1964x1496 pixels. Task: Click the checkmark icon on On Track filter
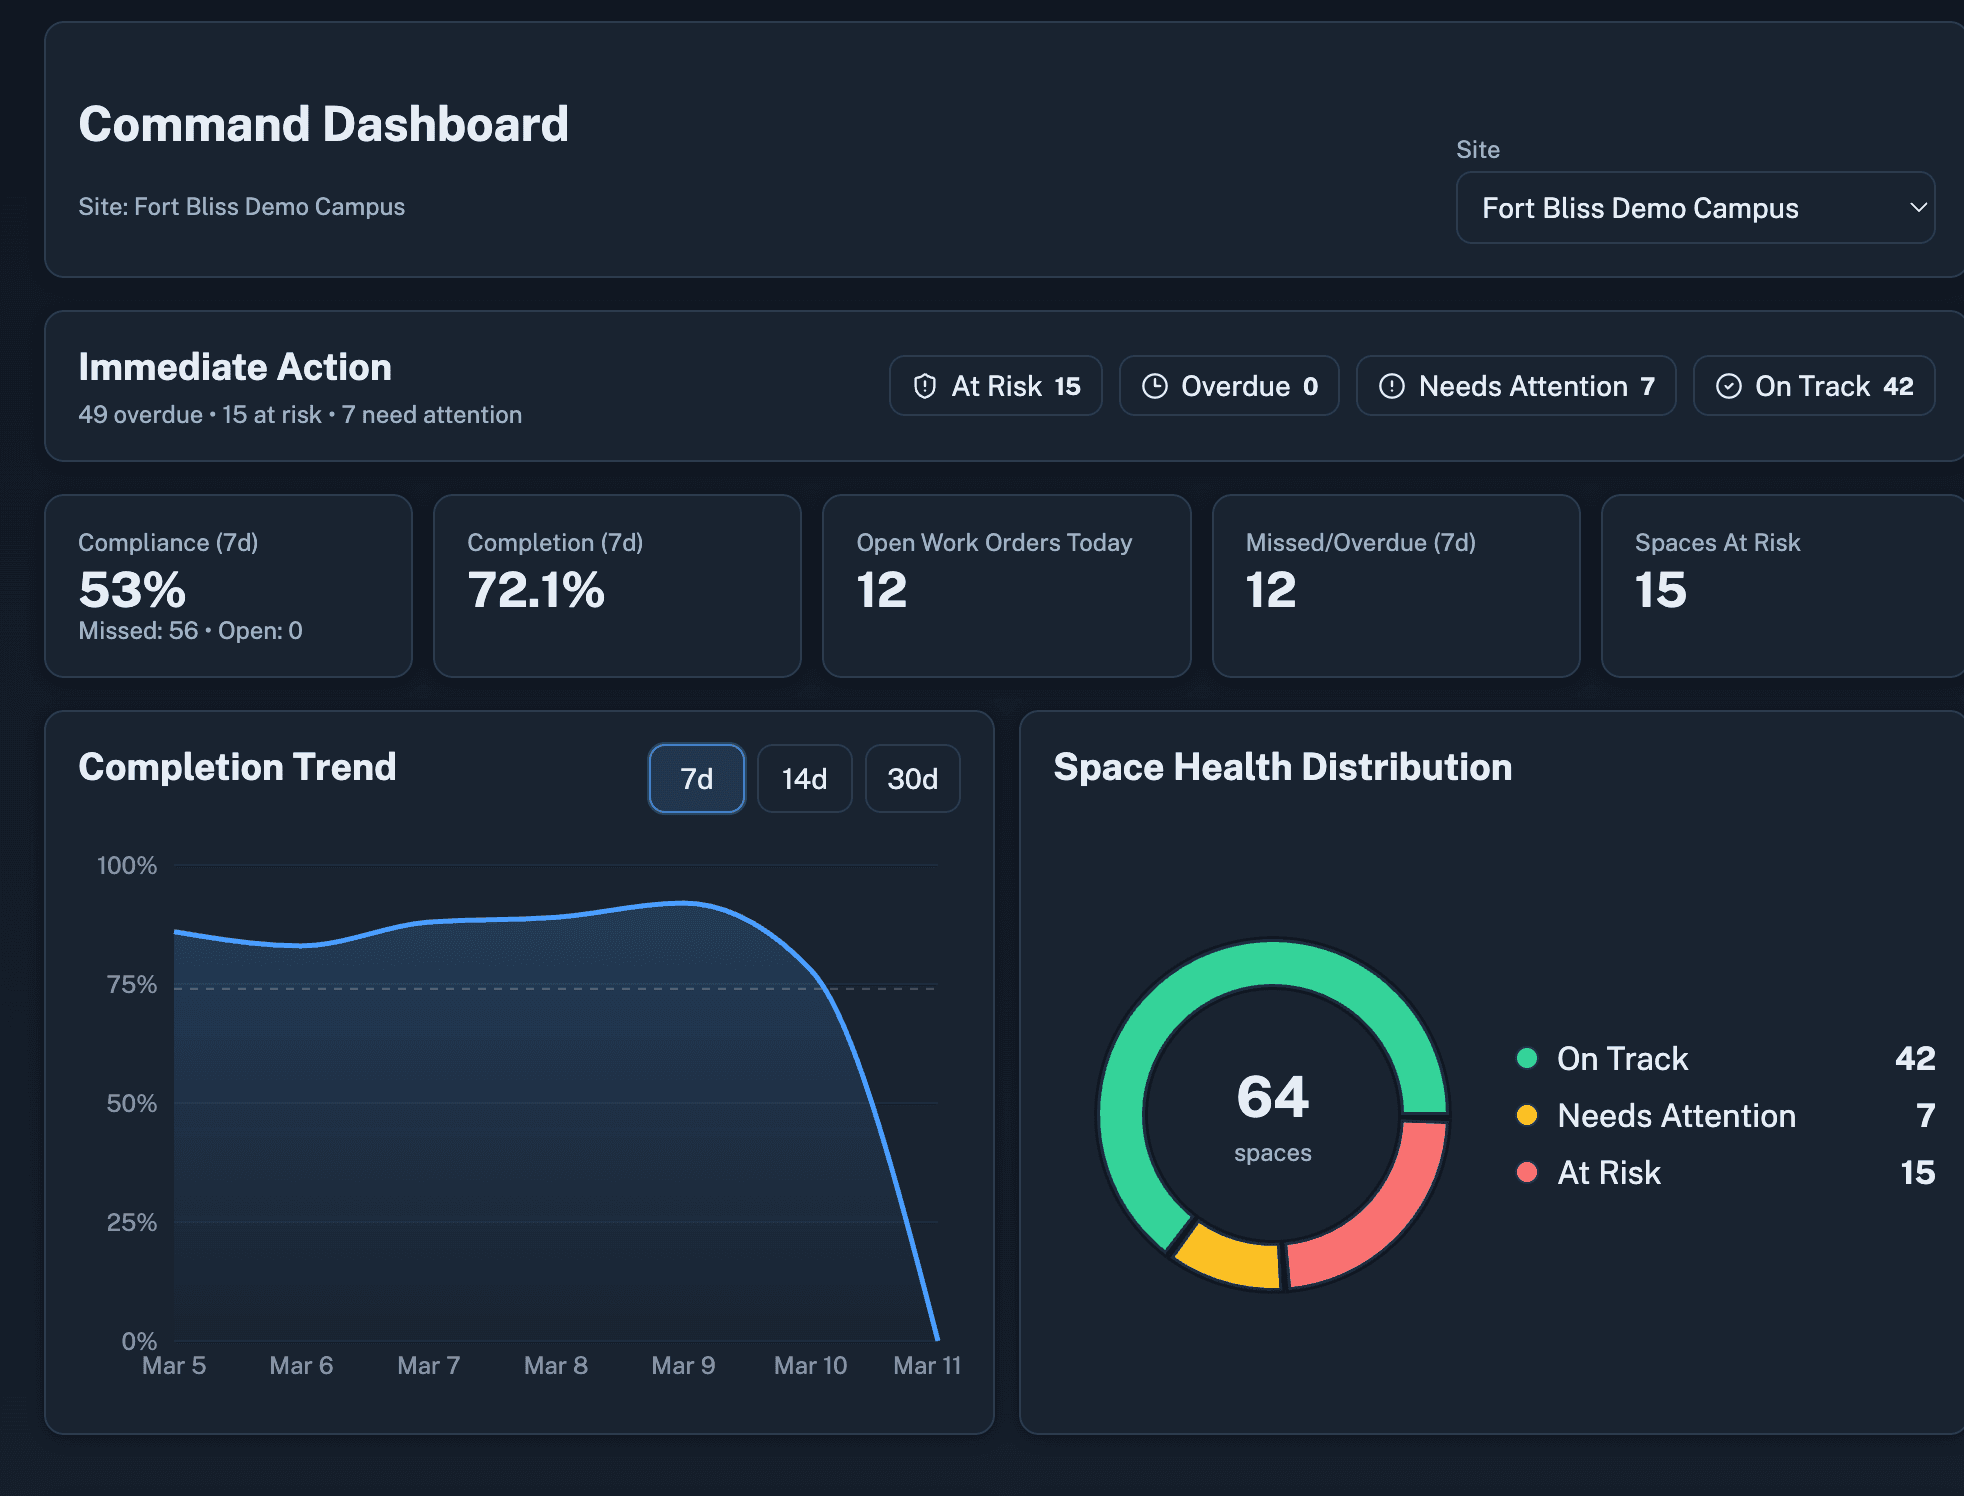1728,386
